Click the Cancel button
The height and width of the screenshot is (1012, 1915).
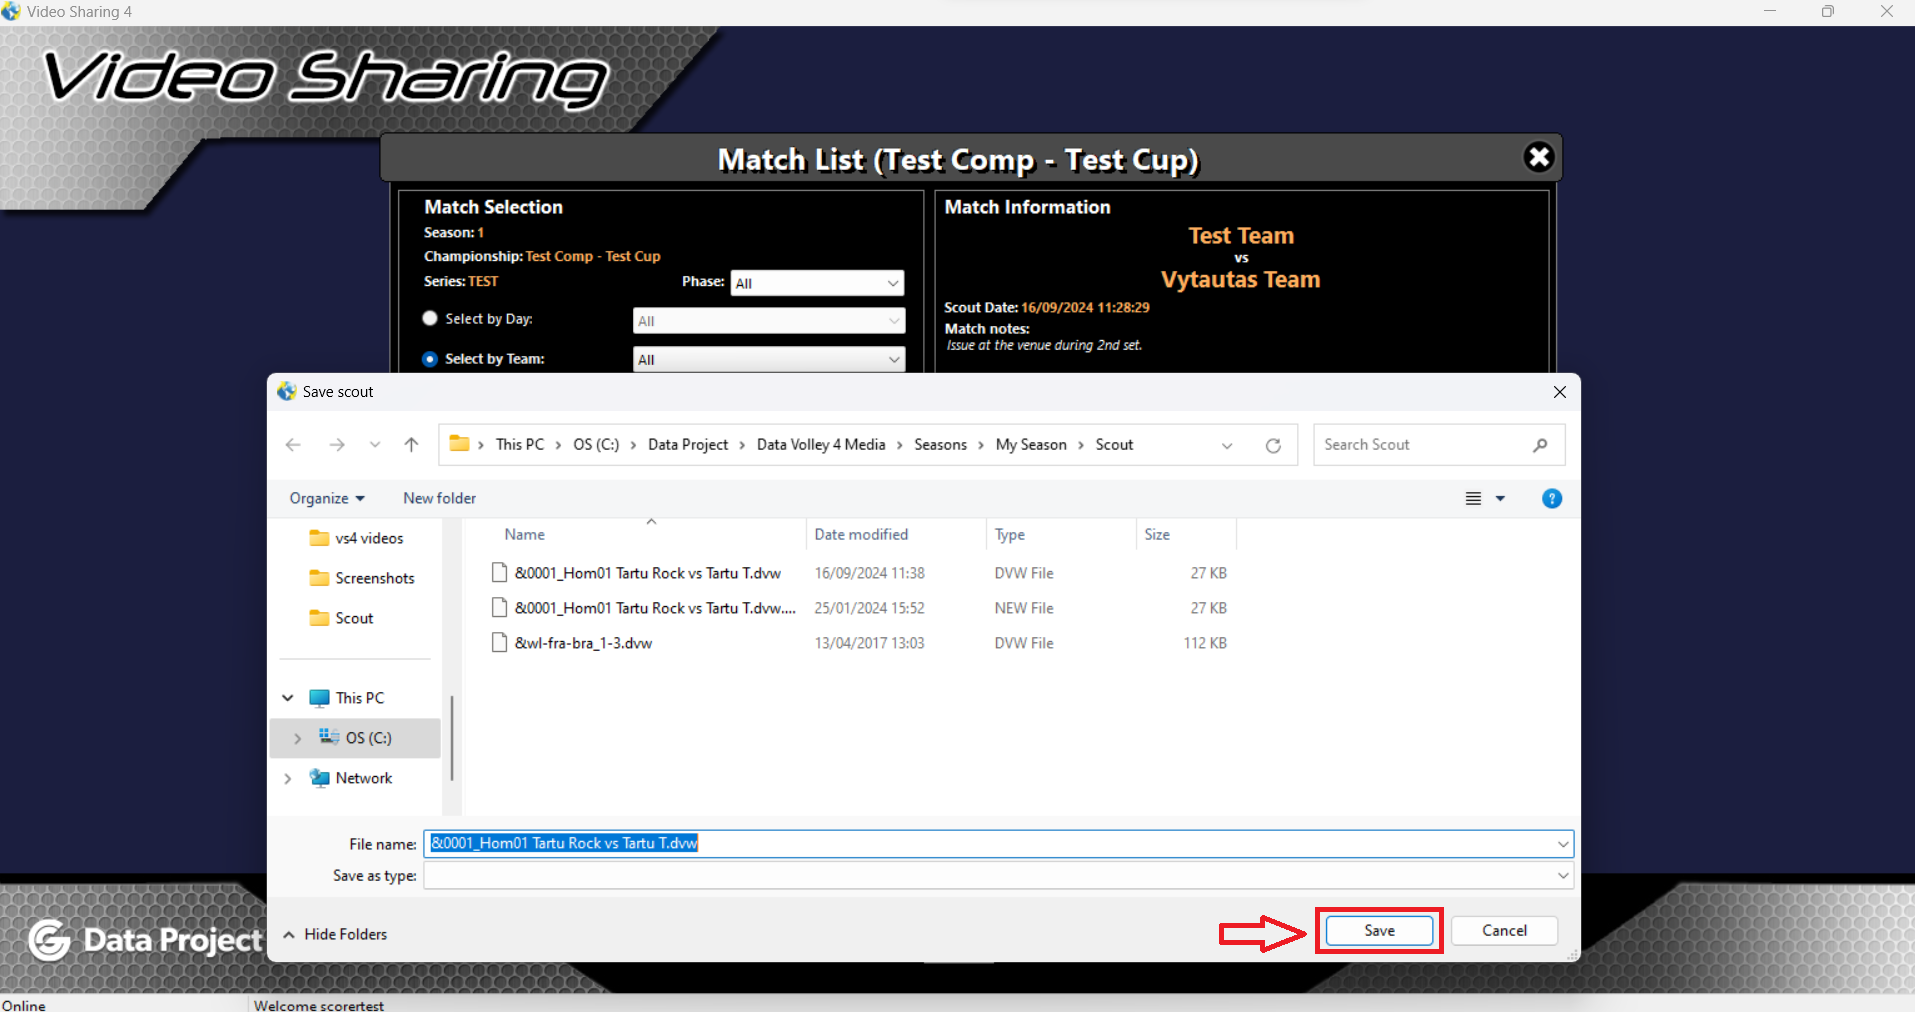coord(1504,930)
